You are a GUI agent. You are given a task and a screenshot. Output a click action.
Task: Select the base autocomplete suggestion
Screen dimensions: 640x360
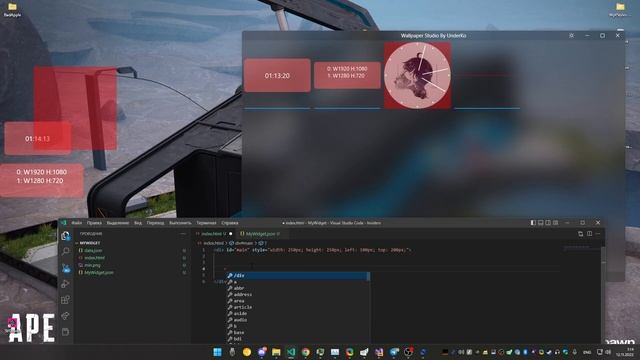tap(298, 333)
